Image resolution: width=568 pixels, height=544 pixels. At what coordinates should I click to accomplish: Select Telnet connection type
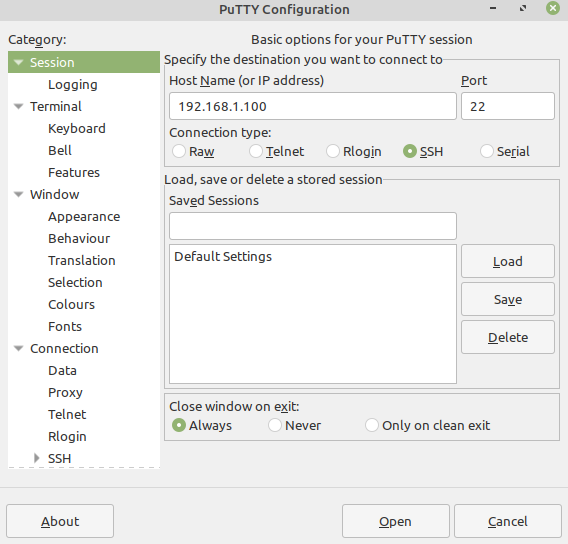[256, 151]
